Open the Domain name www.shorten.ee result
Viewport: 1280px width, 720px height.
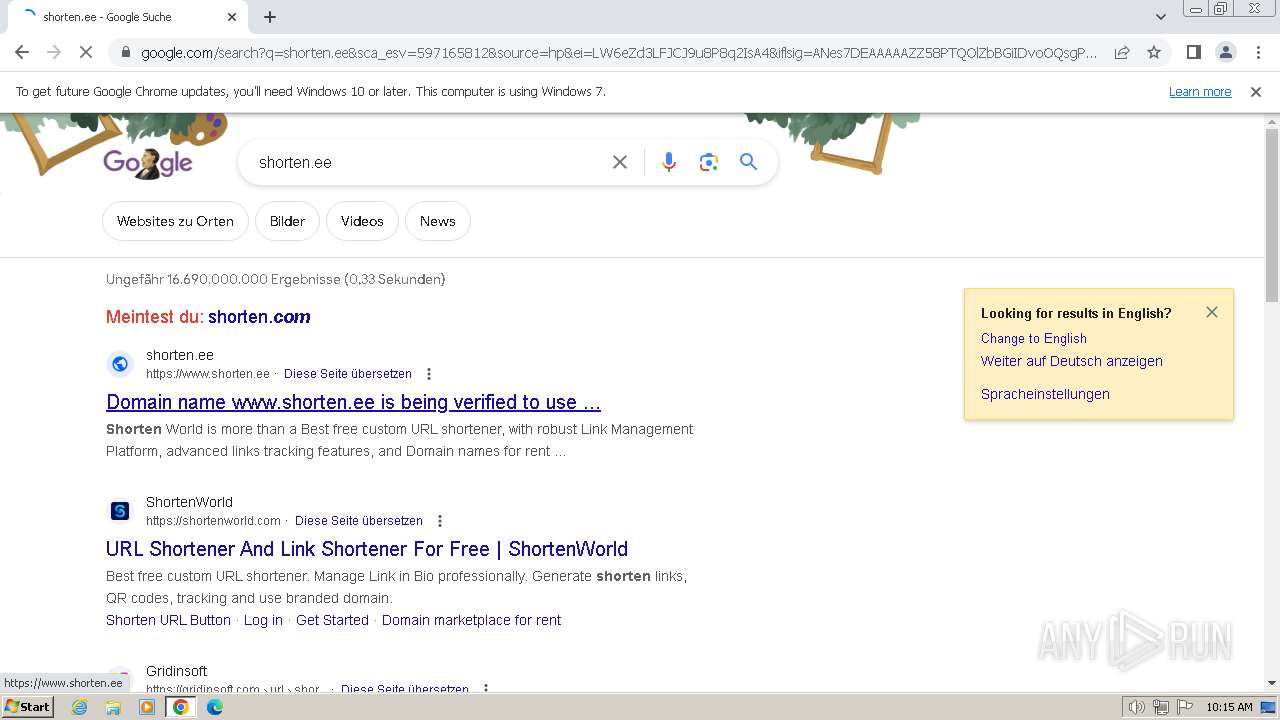click(x=353, y=402)
